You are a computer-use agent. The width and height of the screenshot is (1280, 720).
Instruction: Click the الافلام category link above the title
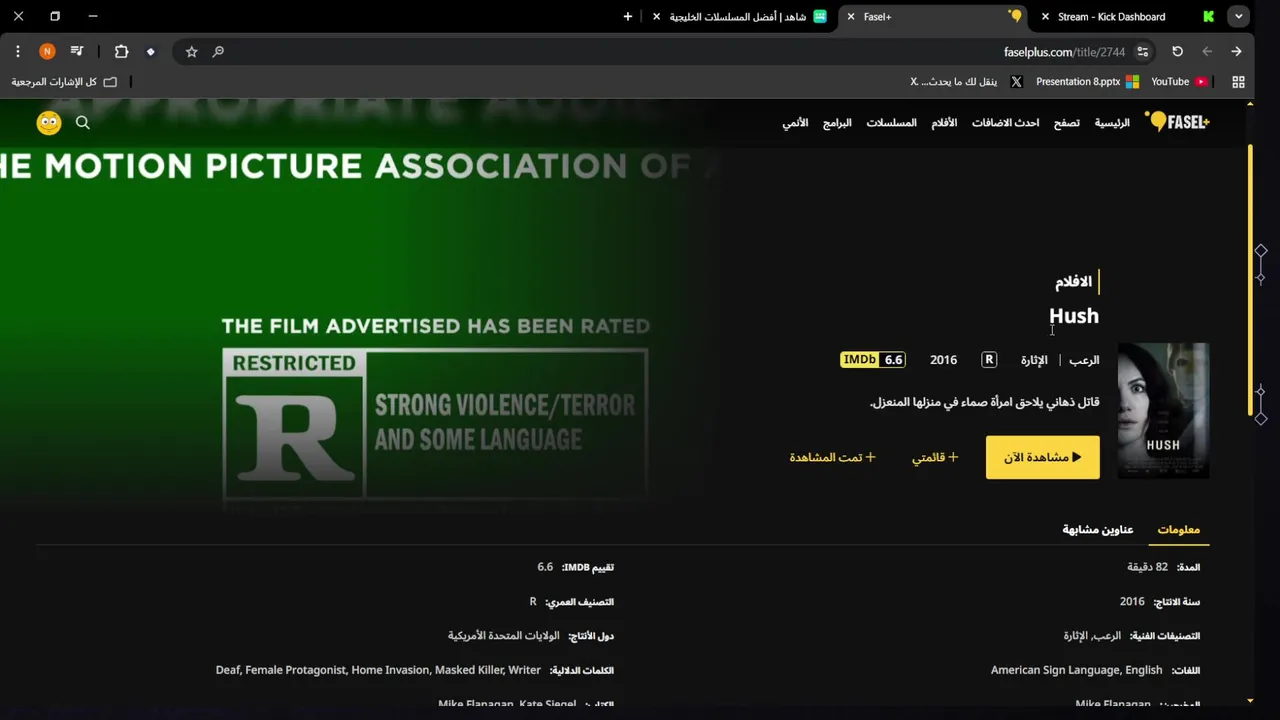pos(1073,282)
